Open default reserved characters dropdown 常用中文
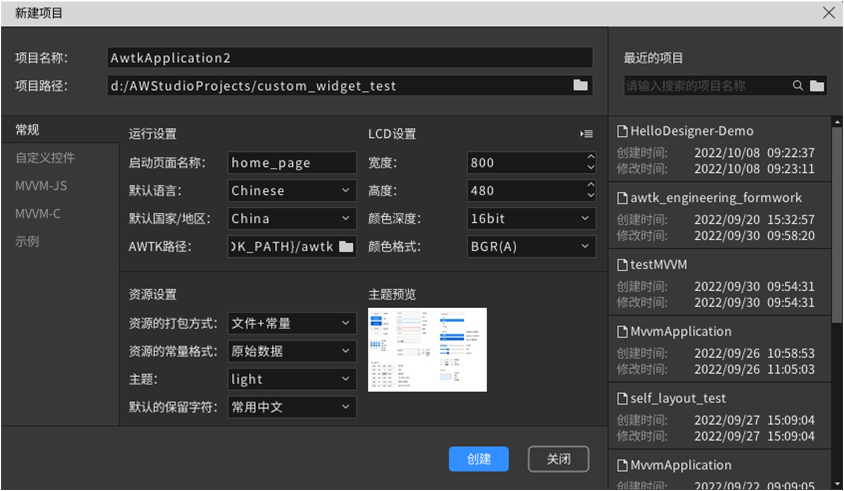 292,407
